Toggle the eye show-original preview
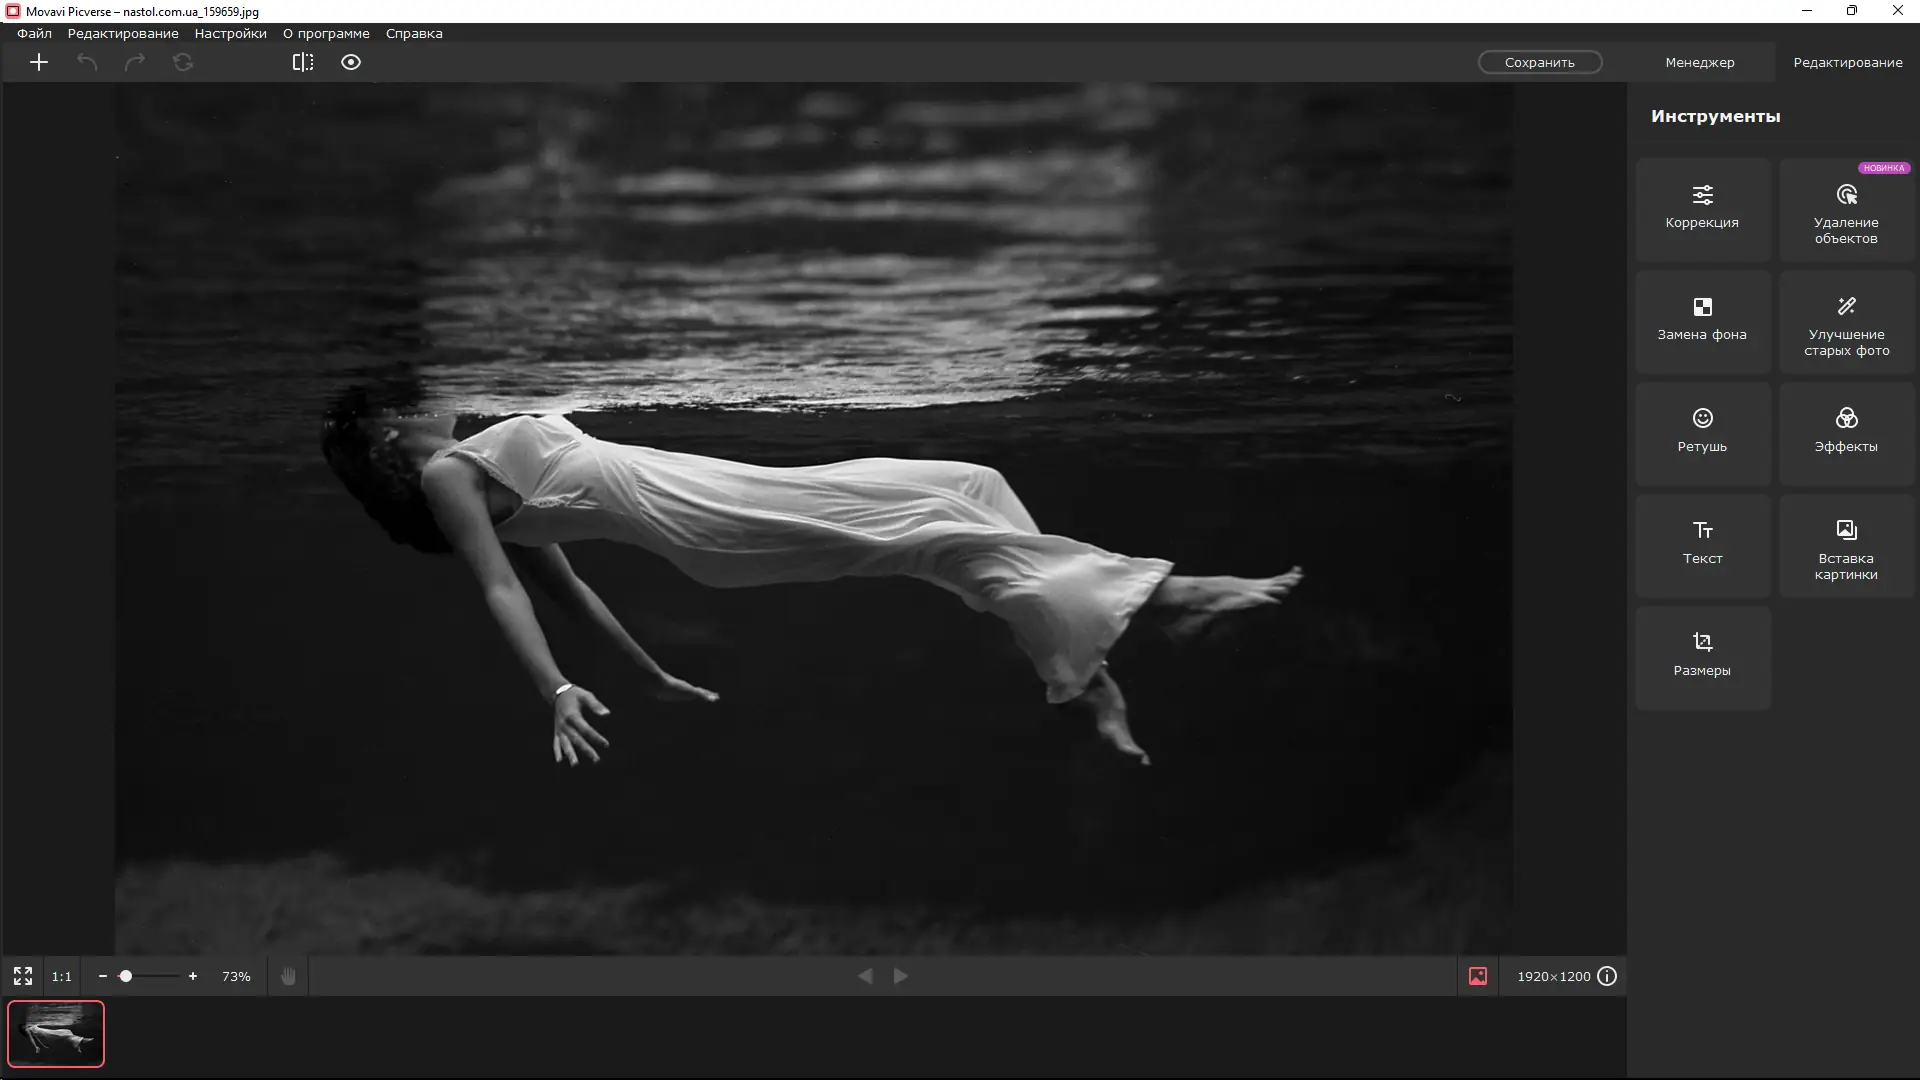This screenshot has width=1920, height=1080. (x=351, y=62)
